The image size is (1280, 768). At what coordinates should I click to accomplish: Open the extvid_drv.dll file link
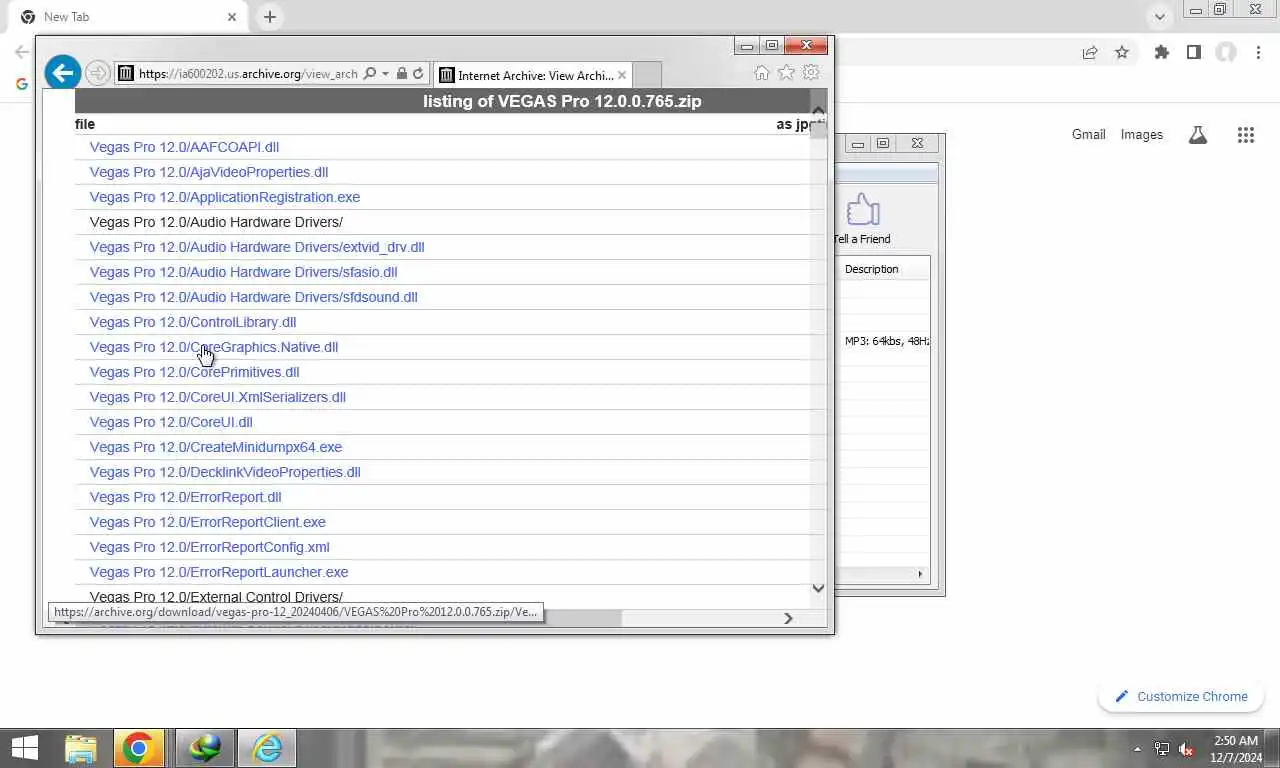pos(257,247)
